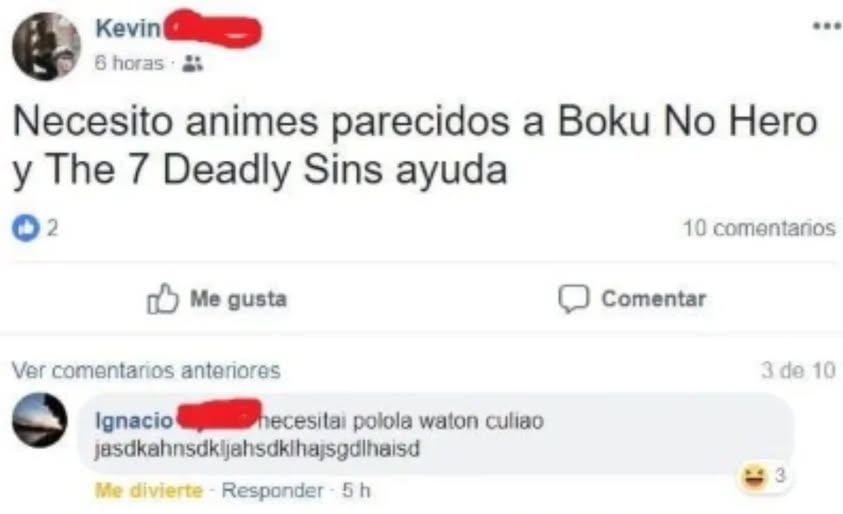The image size is (843, 514).
Task: Click the Comentar button
Action: tap(632, 298)
